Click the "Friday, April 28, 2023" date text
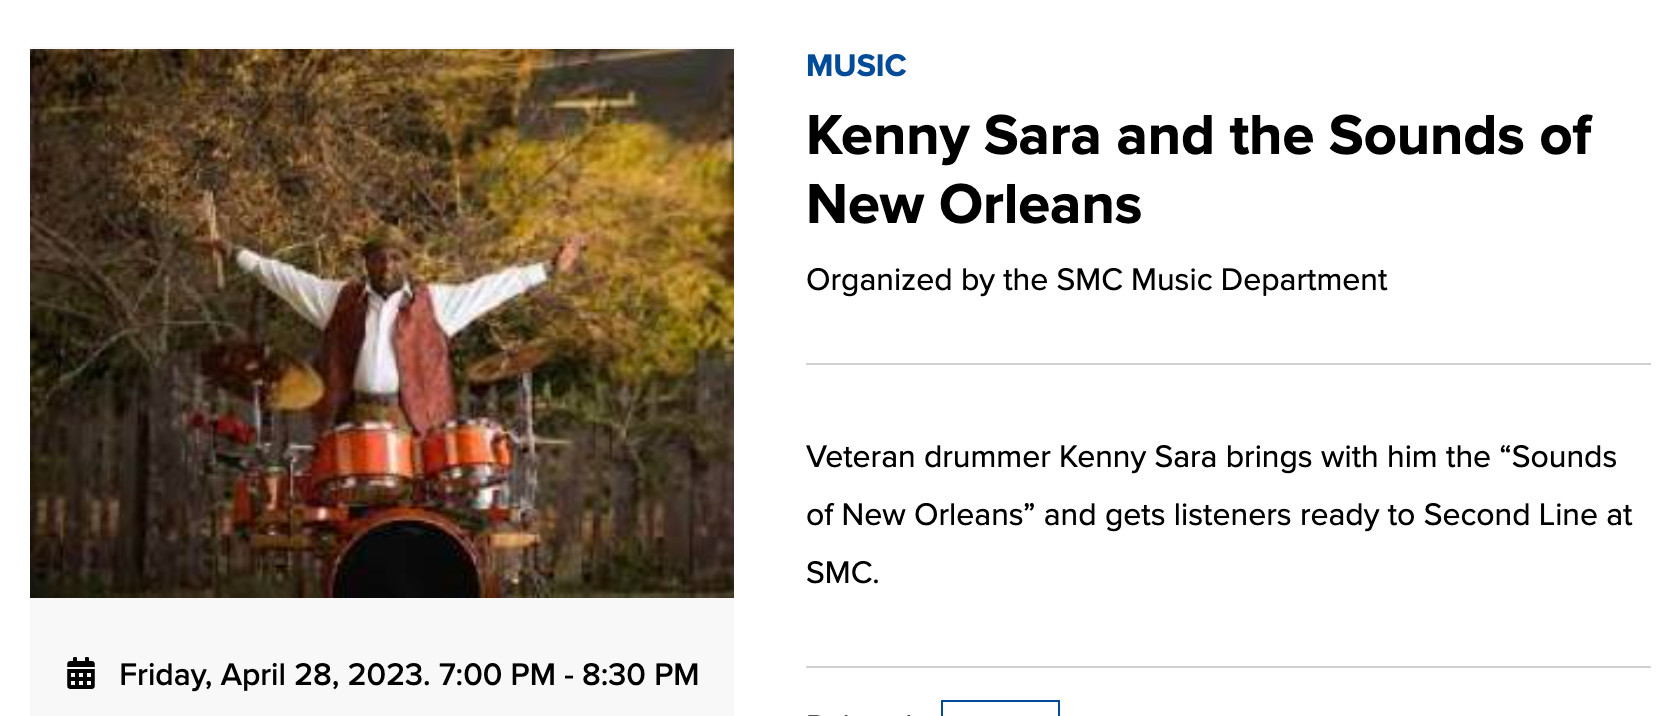This screenshot has height=716, width=1676. tap(274, 675)
